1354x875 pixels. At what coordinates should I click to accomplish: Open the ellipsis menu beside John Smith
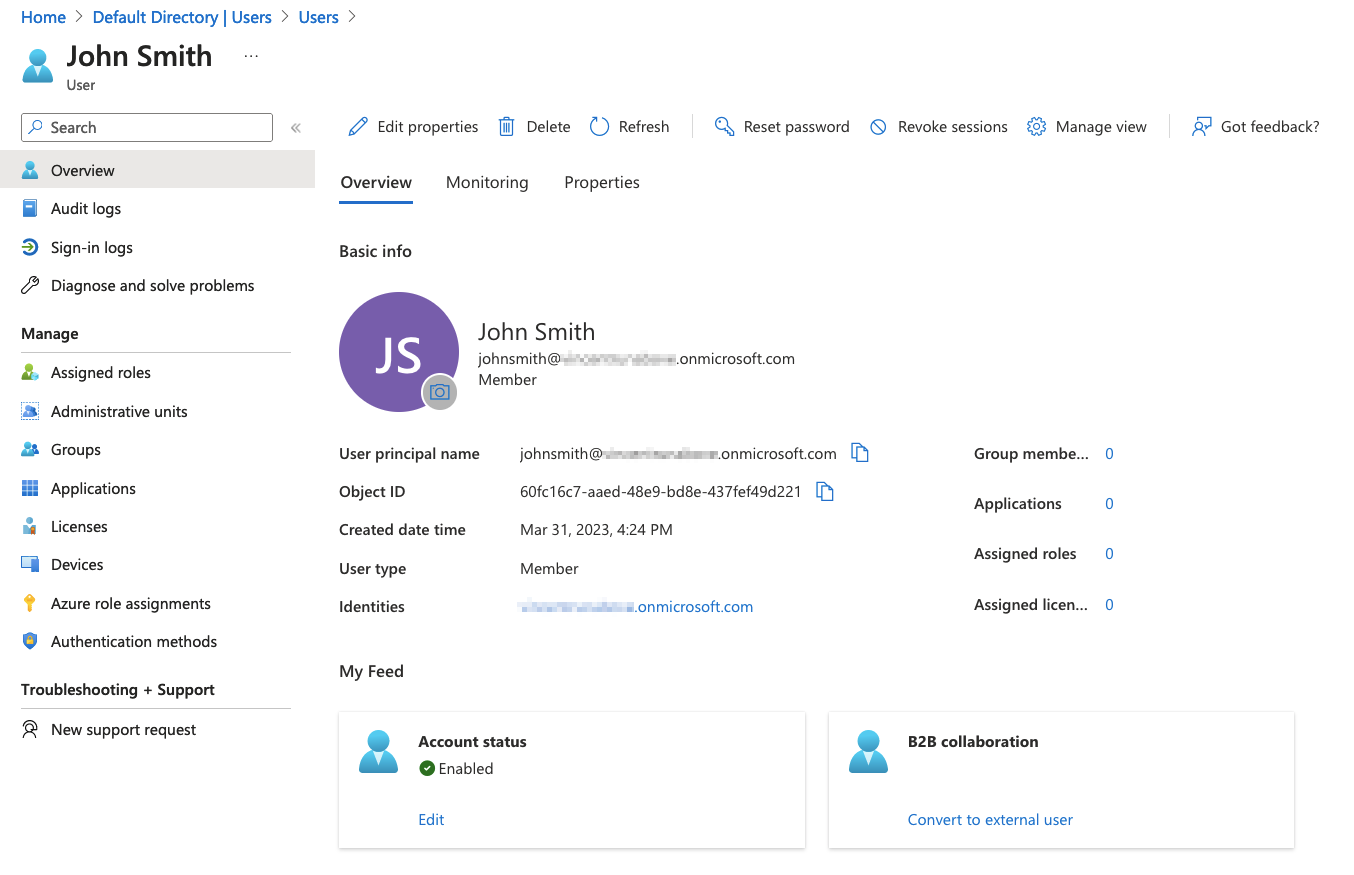pos(251,57)
